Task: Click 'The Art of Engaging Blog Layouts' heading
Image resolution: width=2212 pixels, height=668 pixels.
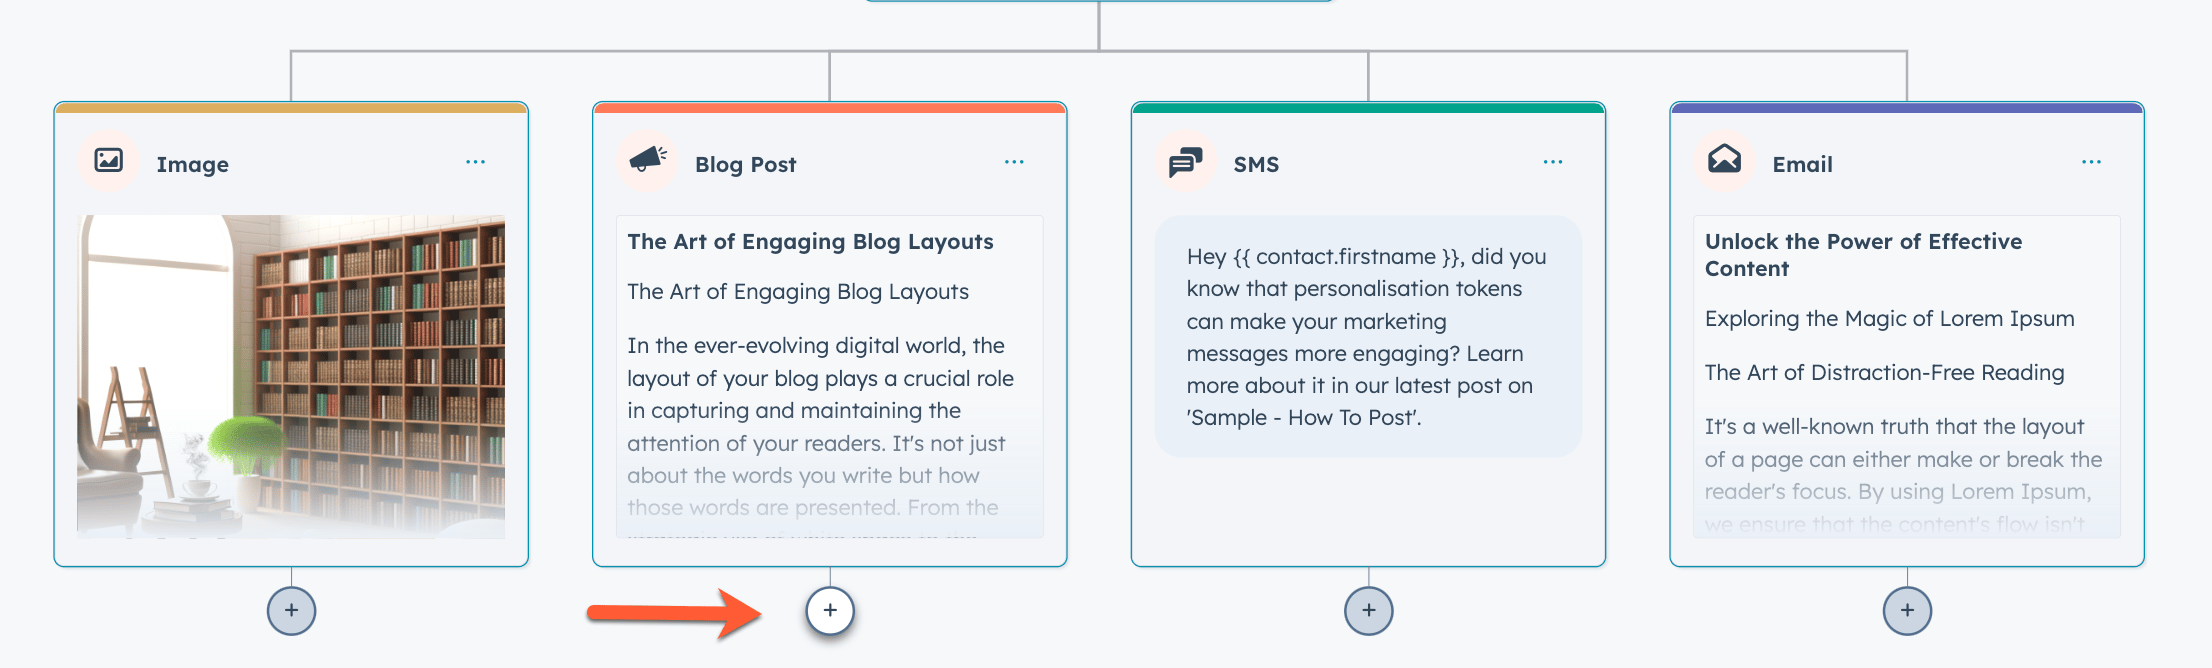Action: click(810, 242)
